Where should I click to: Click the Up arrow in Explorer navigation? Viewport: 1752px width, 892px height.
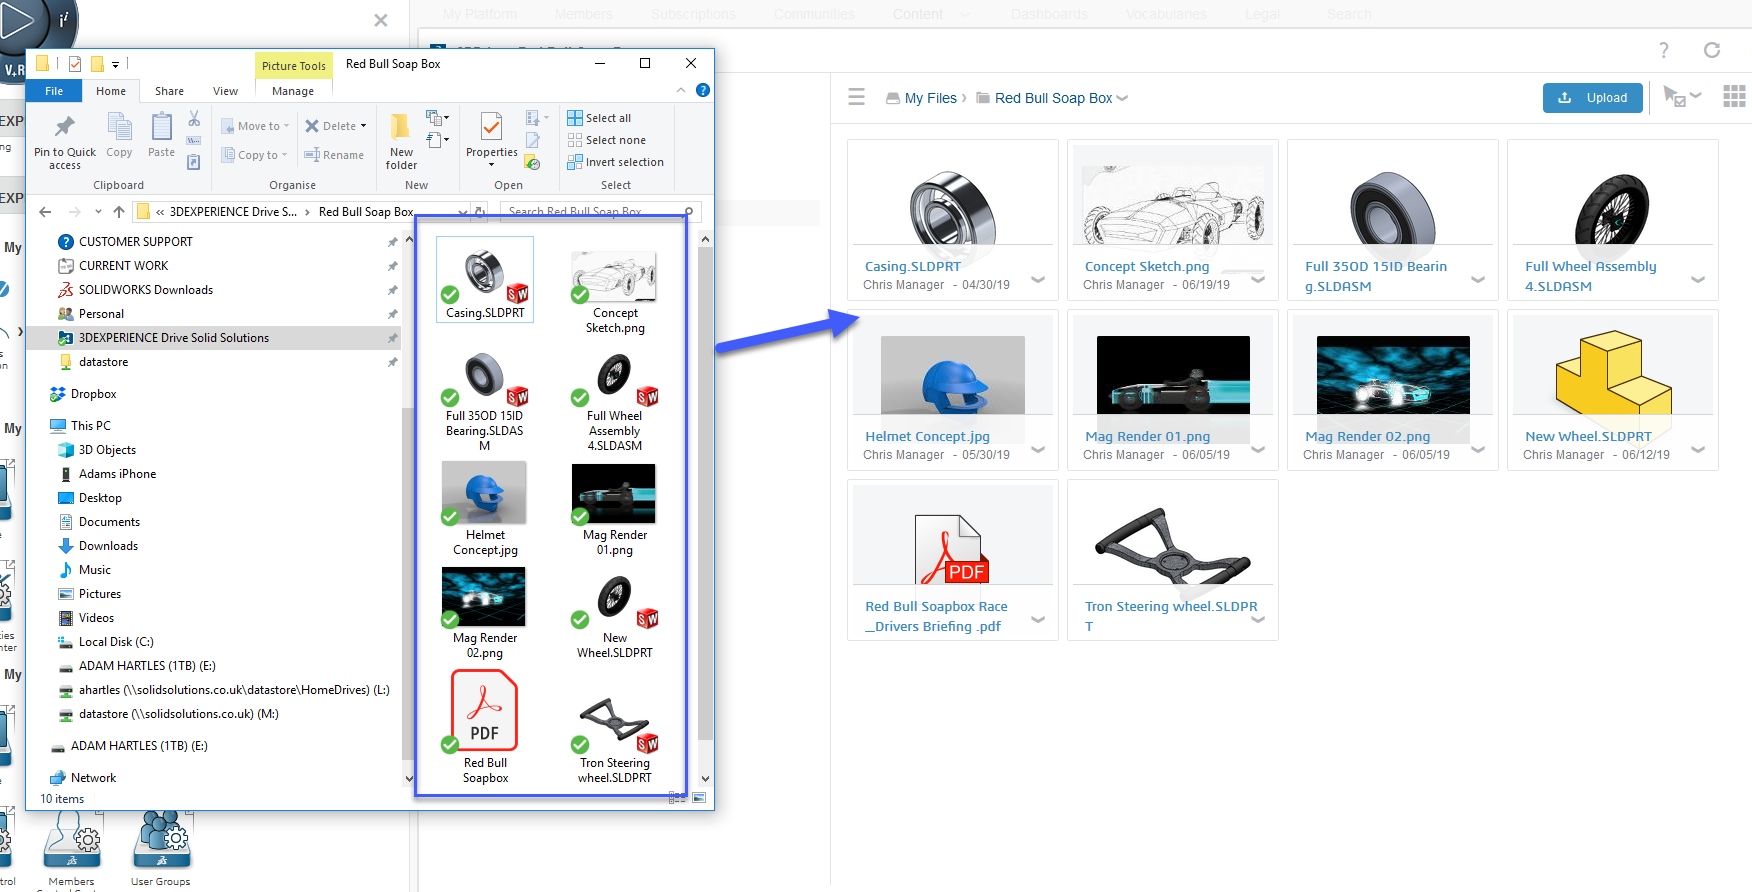pos(119,212)
